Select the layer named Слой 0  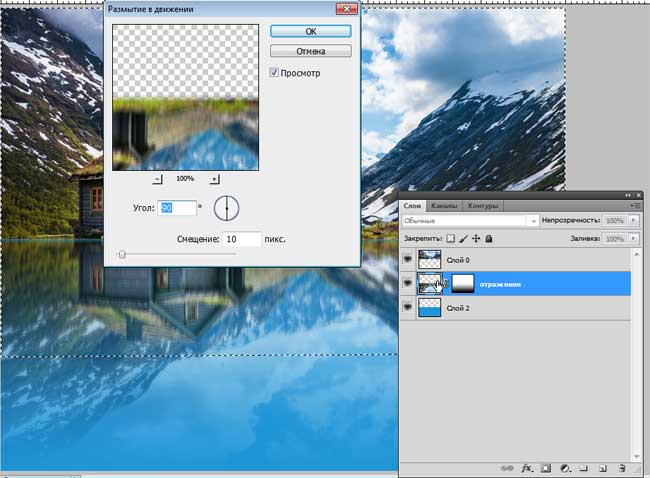pos(458,260)
